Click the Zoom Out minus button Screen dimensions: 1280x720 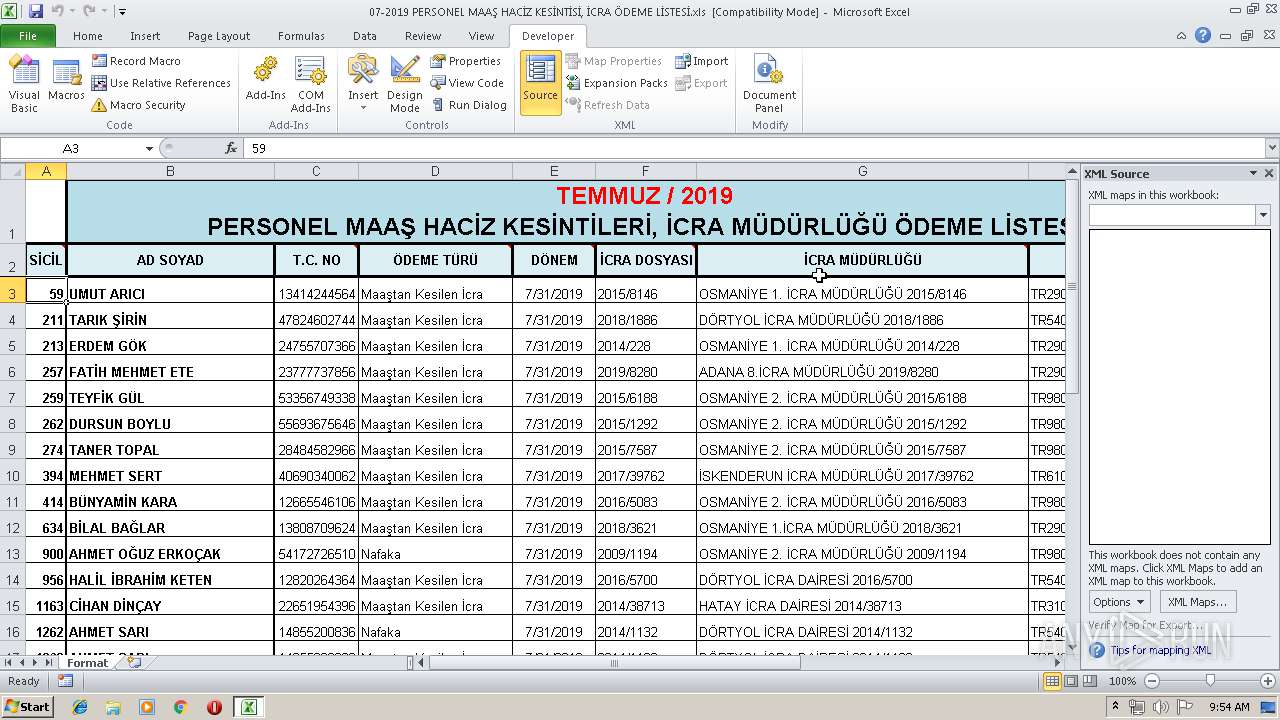[x=1151, y=681]
